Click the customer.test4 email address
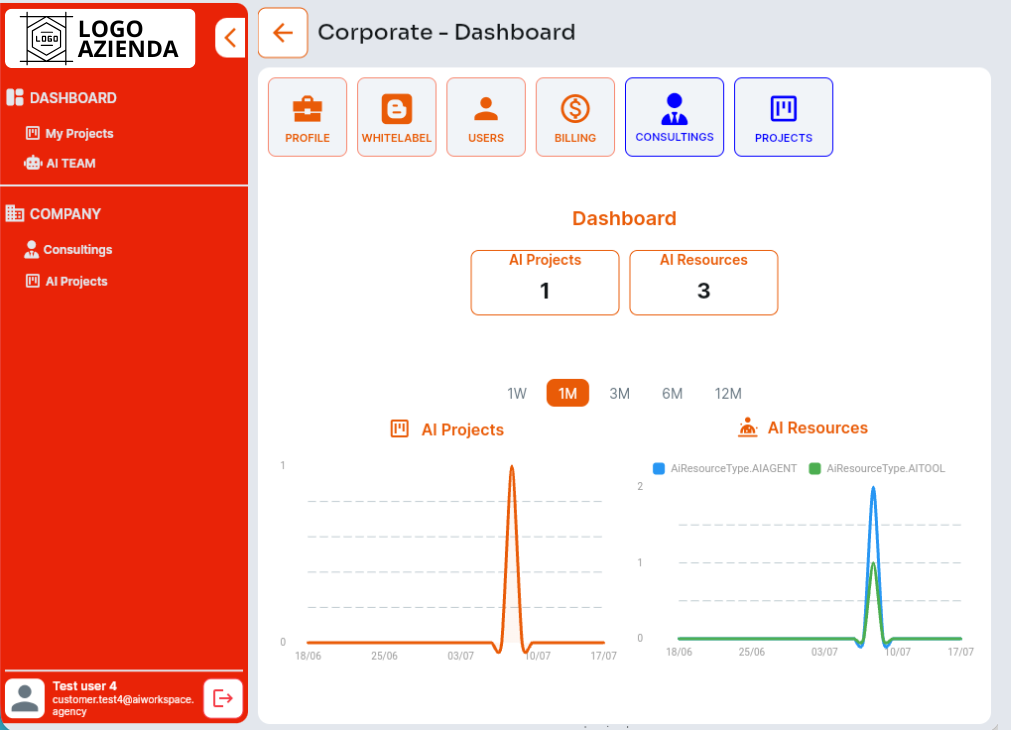This screenshot has width=1011, height=730. click(x=123, y=705)
